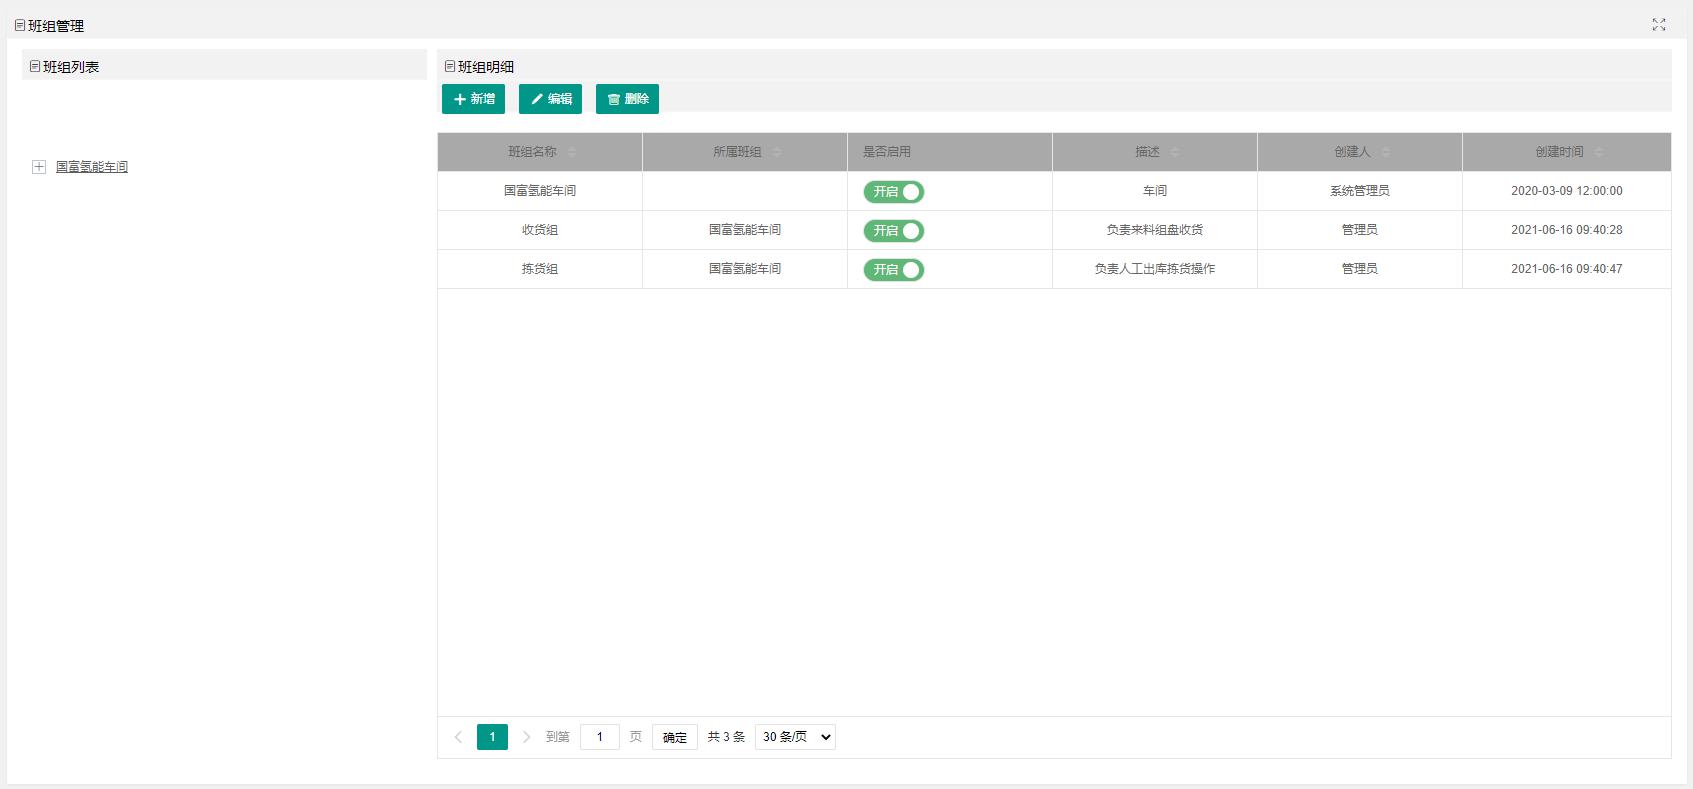Select the 收货组 name cell
The width and height of the screenshot is (1693, 789).
[x=540, y=230]
